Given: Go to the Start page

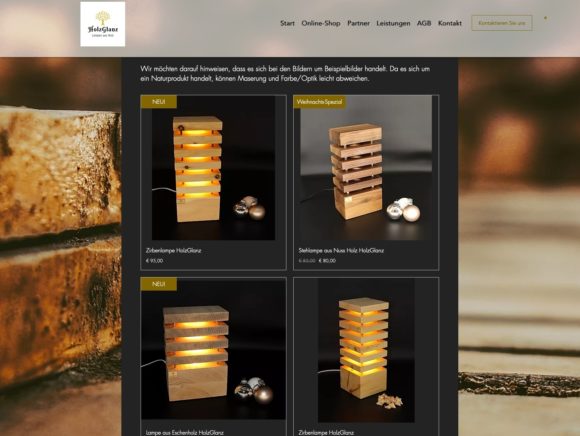Looking at the screenshot, I should (287, 23).
